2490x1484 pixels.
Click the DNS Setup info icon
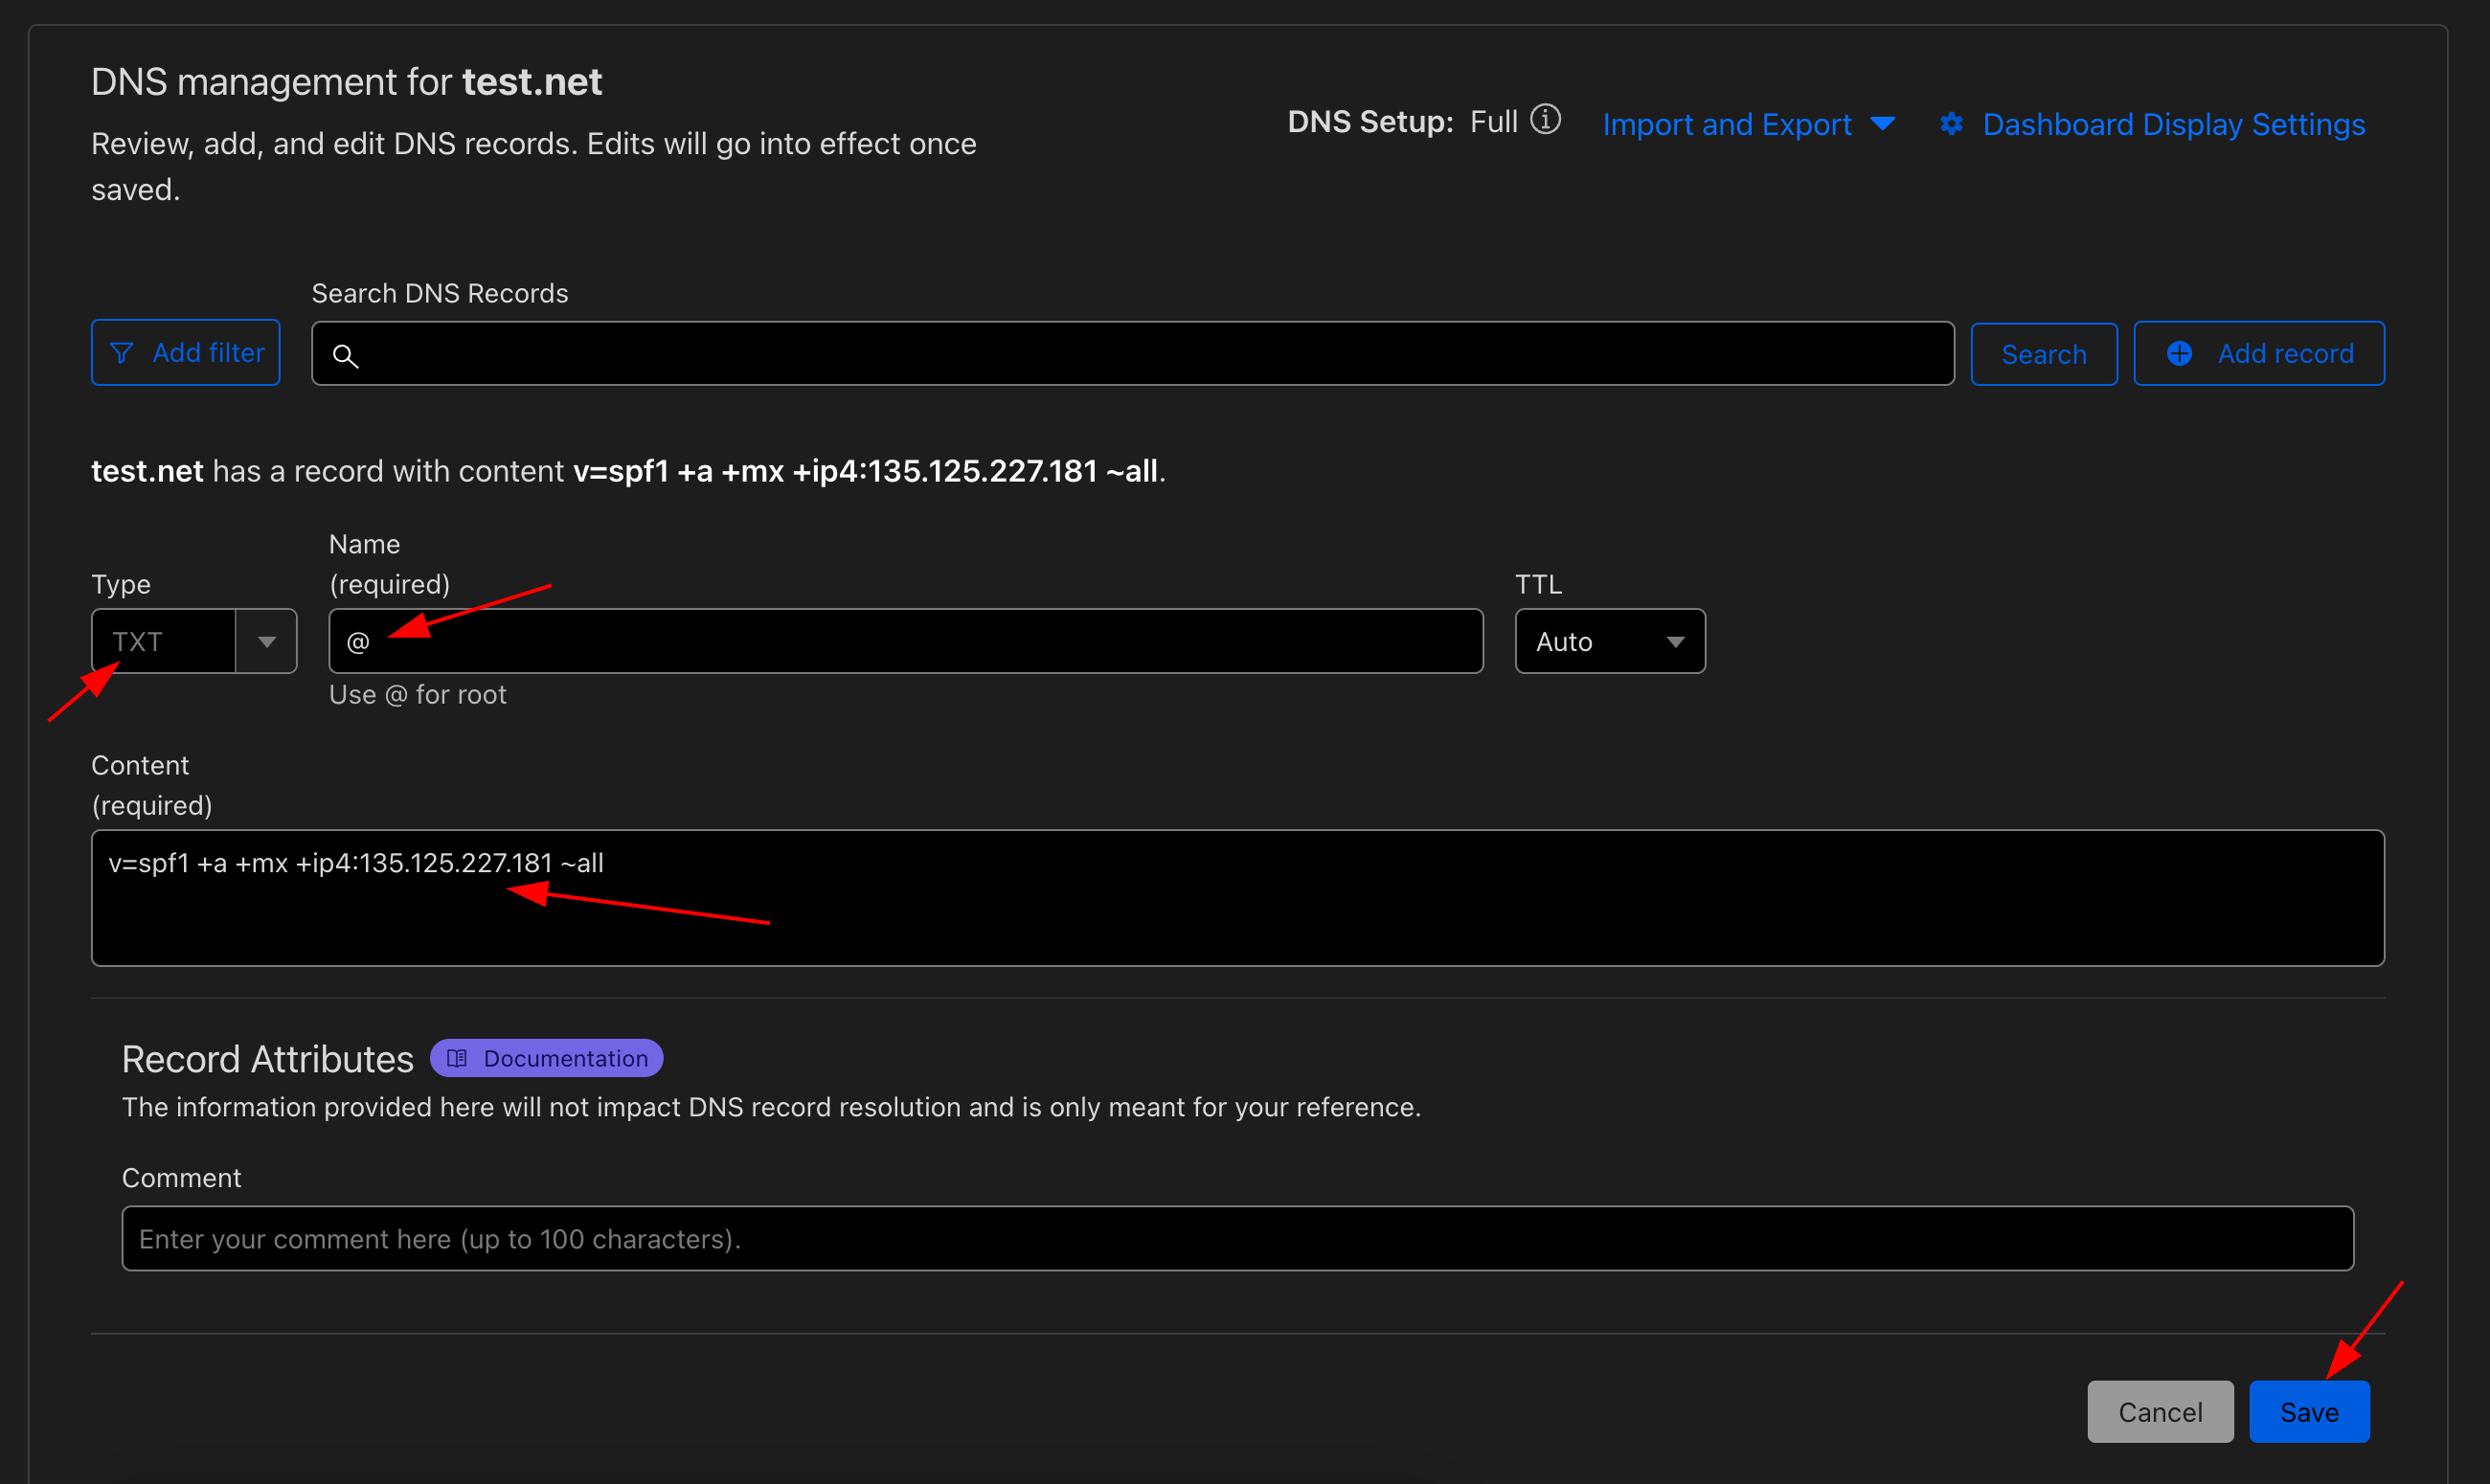tap(1545, 120)
